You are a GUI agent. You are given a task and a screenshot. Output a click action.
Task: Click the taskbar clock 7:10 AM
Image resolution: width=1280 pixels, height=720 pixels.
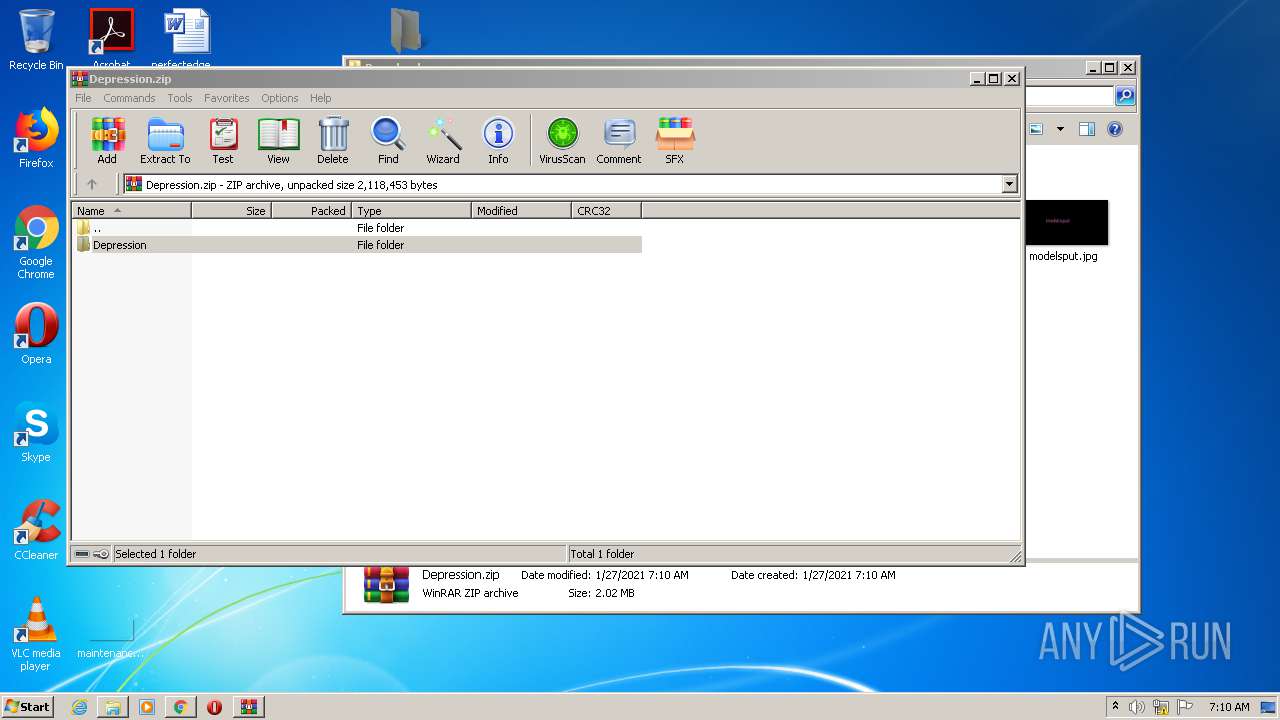pyautogui.click(x=1229, y=707)
